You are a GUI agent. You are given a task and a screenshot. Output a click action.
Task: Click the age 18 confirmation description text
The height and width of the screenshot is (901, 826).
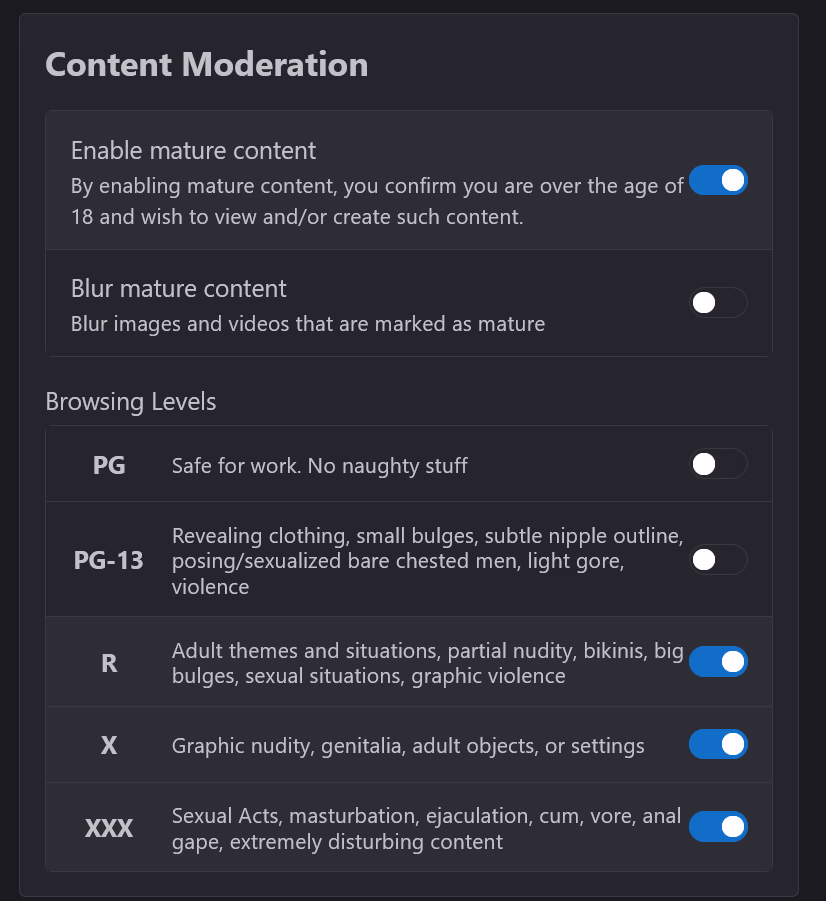tap(376, 201)
